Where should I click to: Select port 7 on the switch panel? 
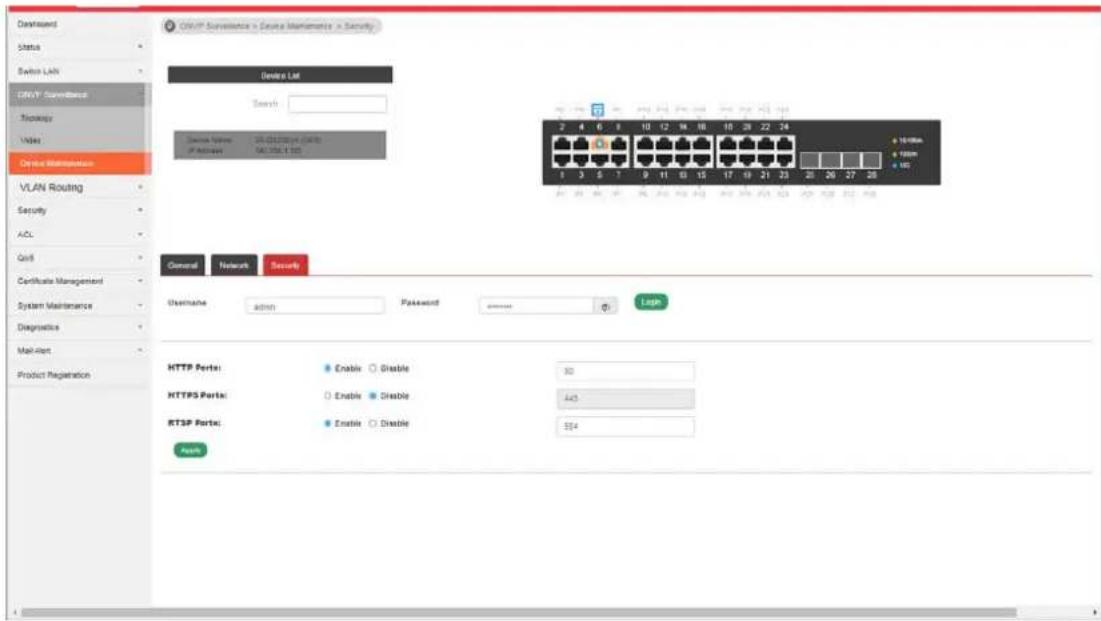point(619,159)
